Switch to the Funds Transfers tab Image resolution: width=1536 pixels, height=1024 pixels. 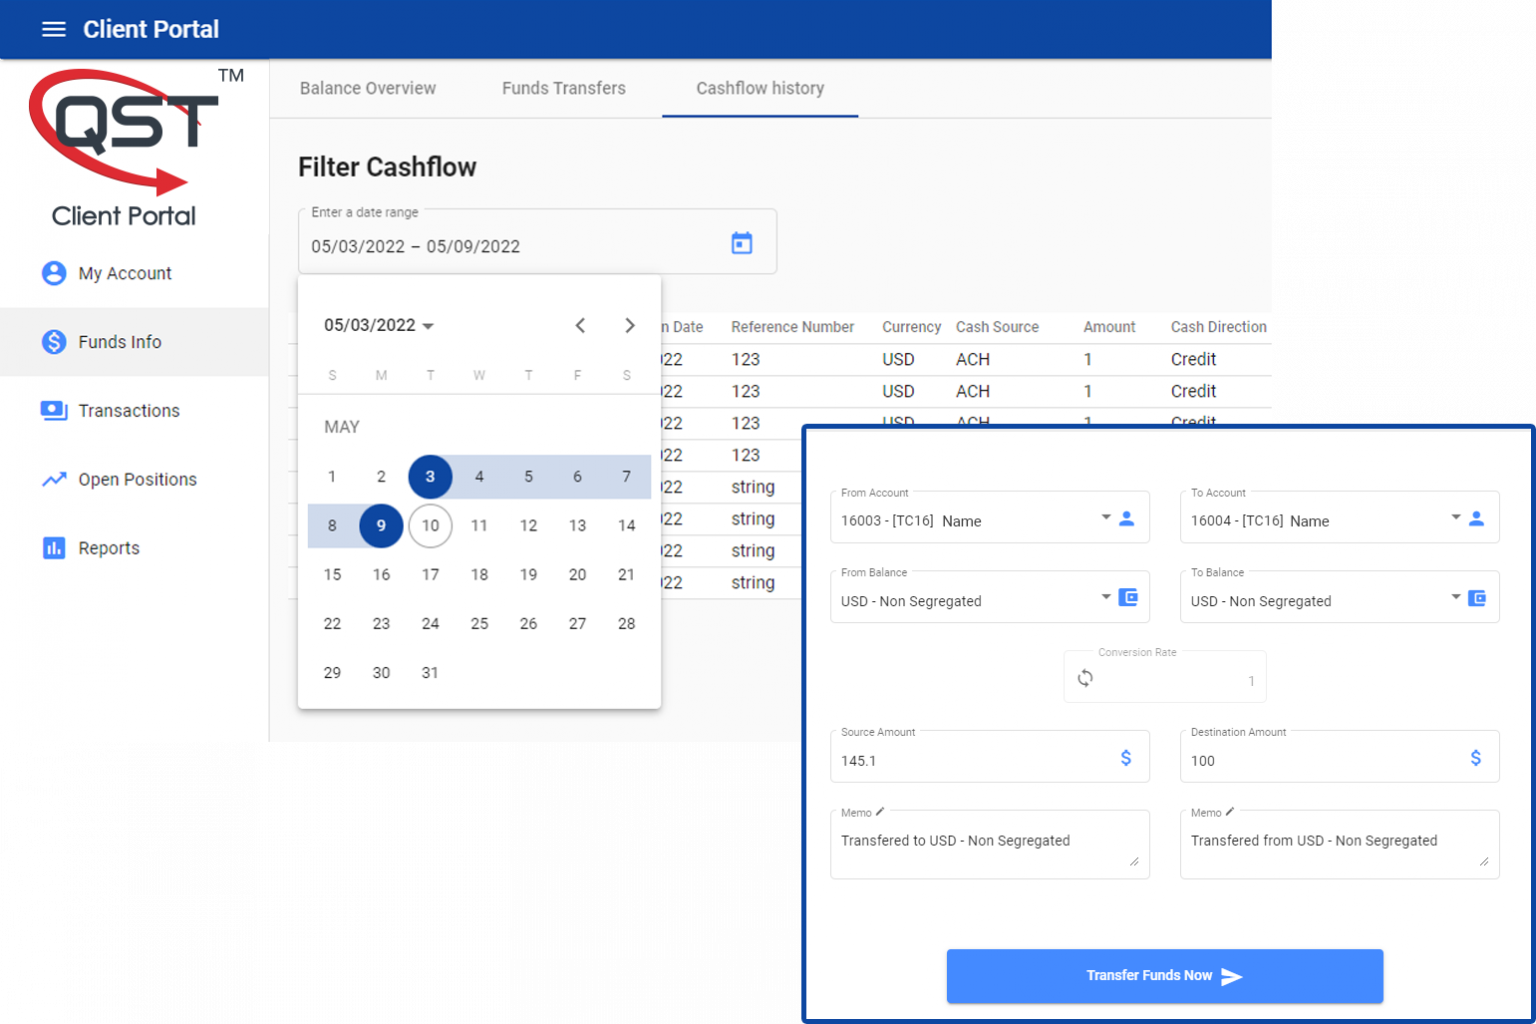tap(563, 88)
